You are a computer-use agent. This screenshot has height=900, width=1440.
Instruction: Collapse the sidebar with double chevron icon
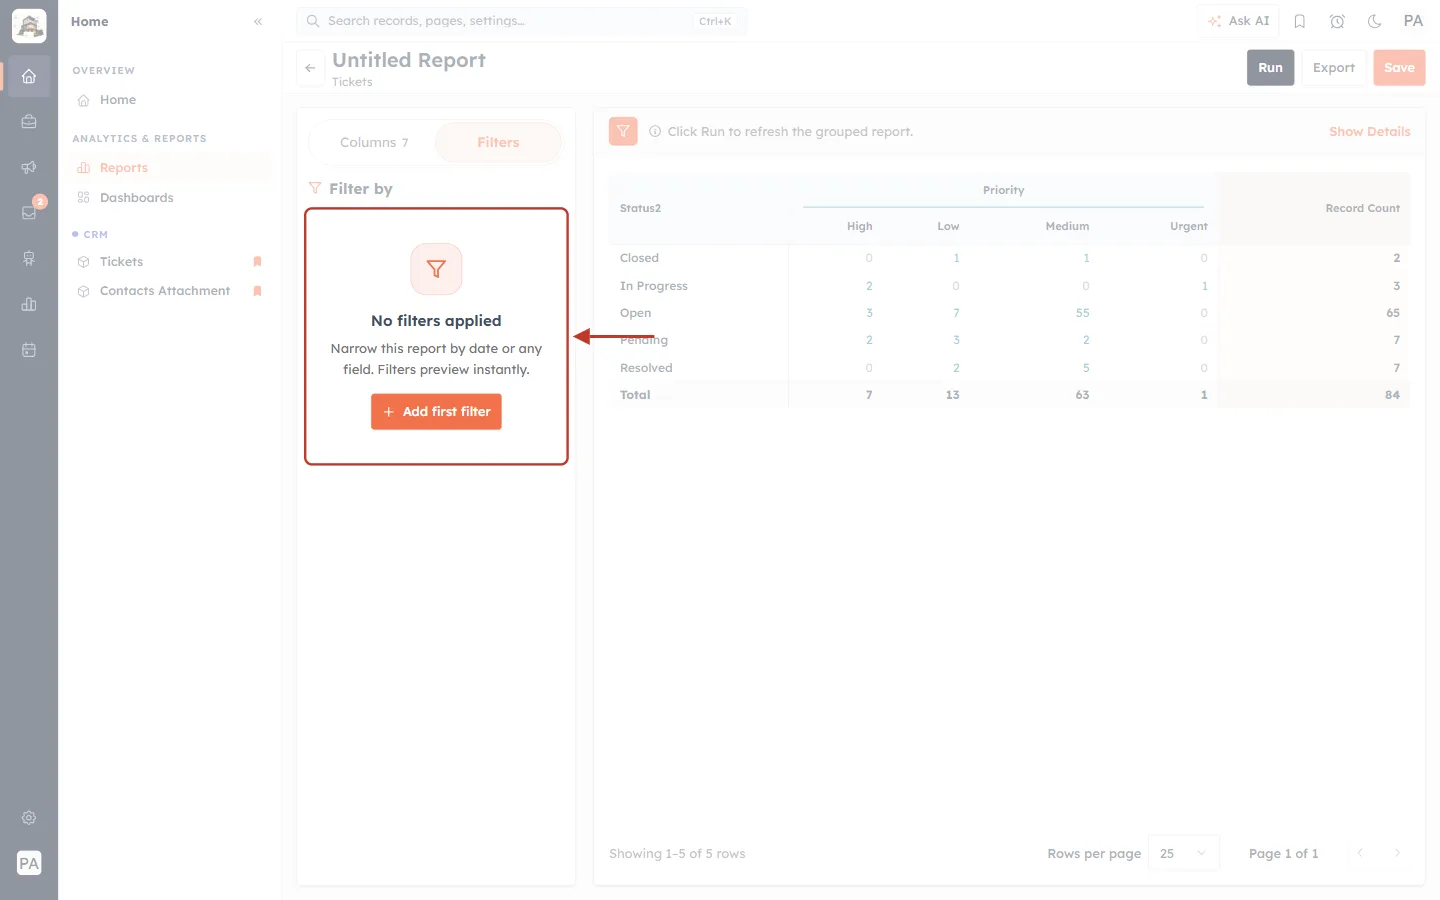tap(258, 21)
